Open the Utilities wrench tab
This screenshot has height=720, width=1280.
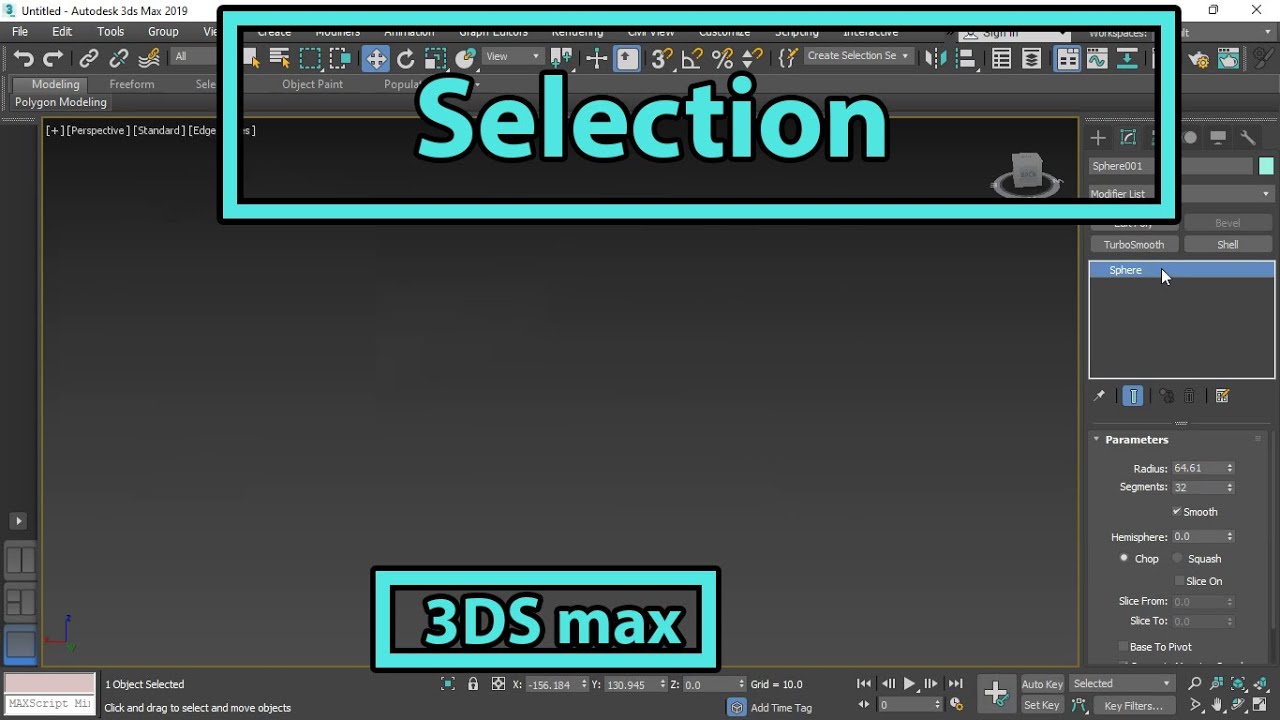point(1248,138)
